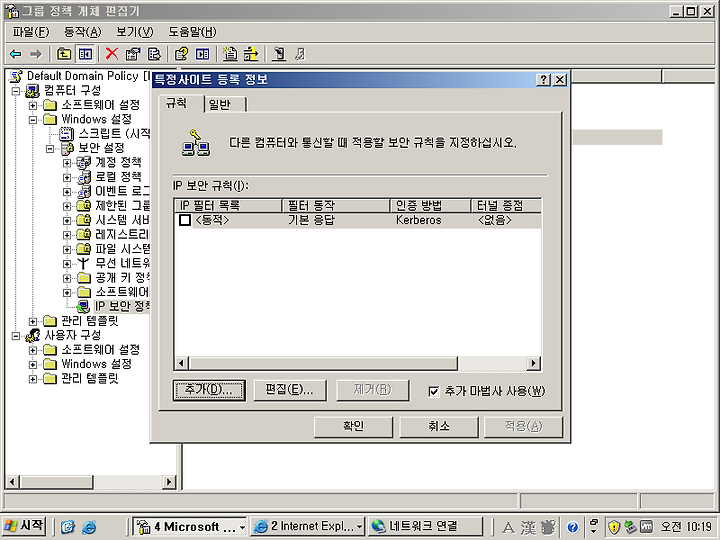Click the create IP security policy icon
720x540 pixels.
point(230,54)
